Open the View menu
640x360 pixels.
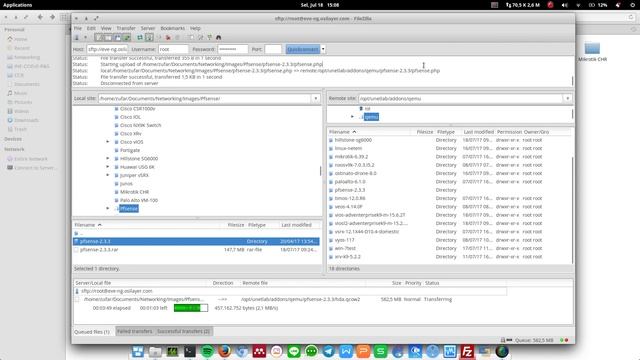point(106,28)
